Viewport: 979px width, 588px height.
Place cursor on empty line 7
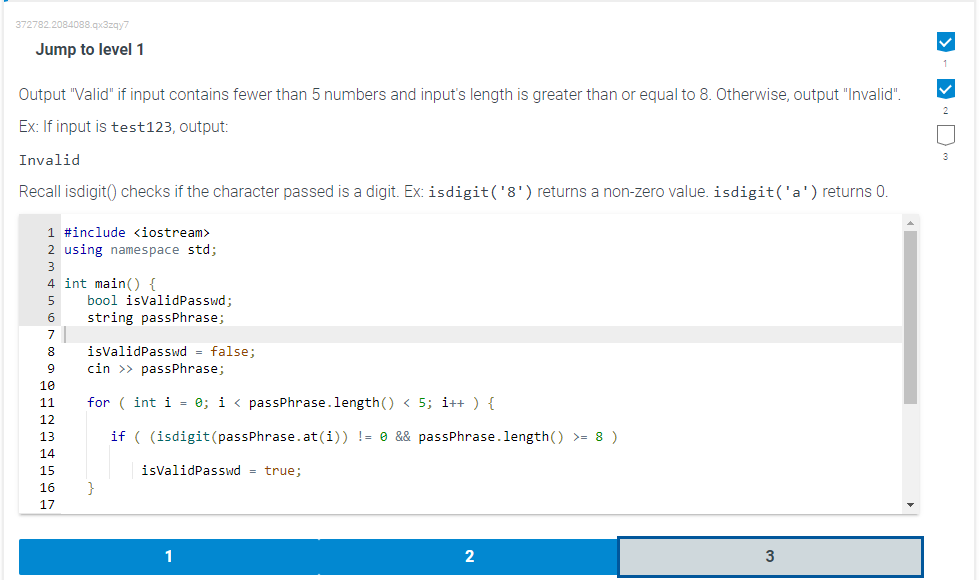[x=481, y=335]
